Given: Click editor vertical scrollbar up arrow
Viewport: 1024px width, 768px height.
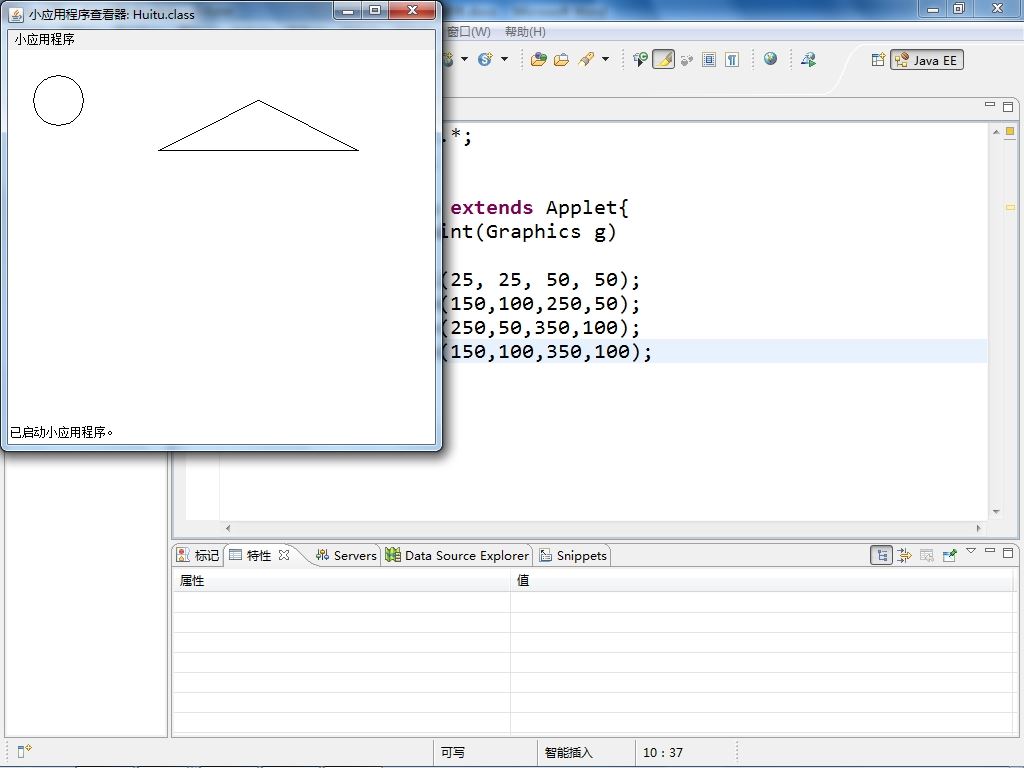Looking at the screenshot, I should (x=996, y=132).
